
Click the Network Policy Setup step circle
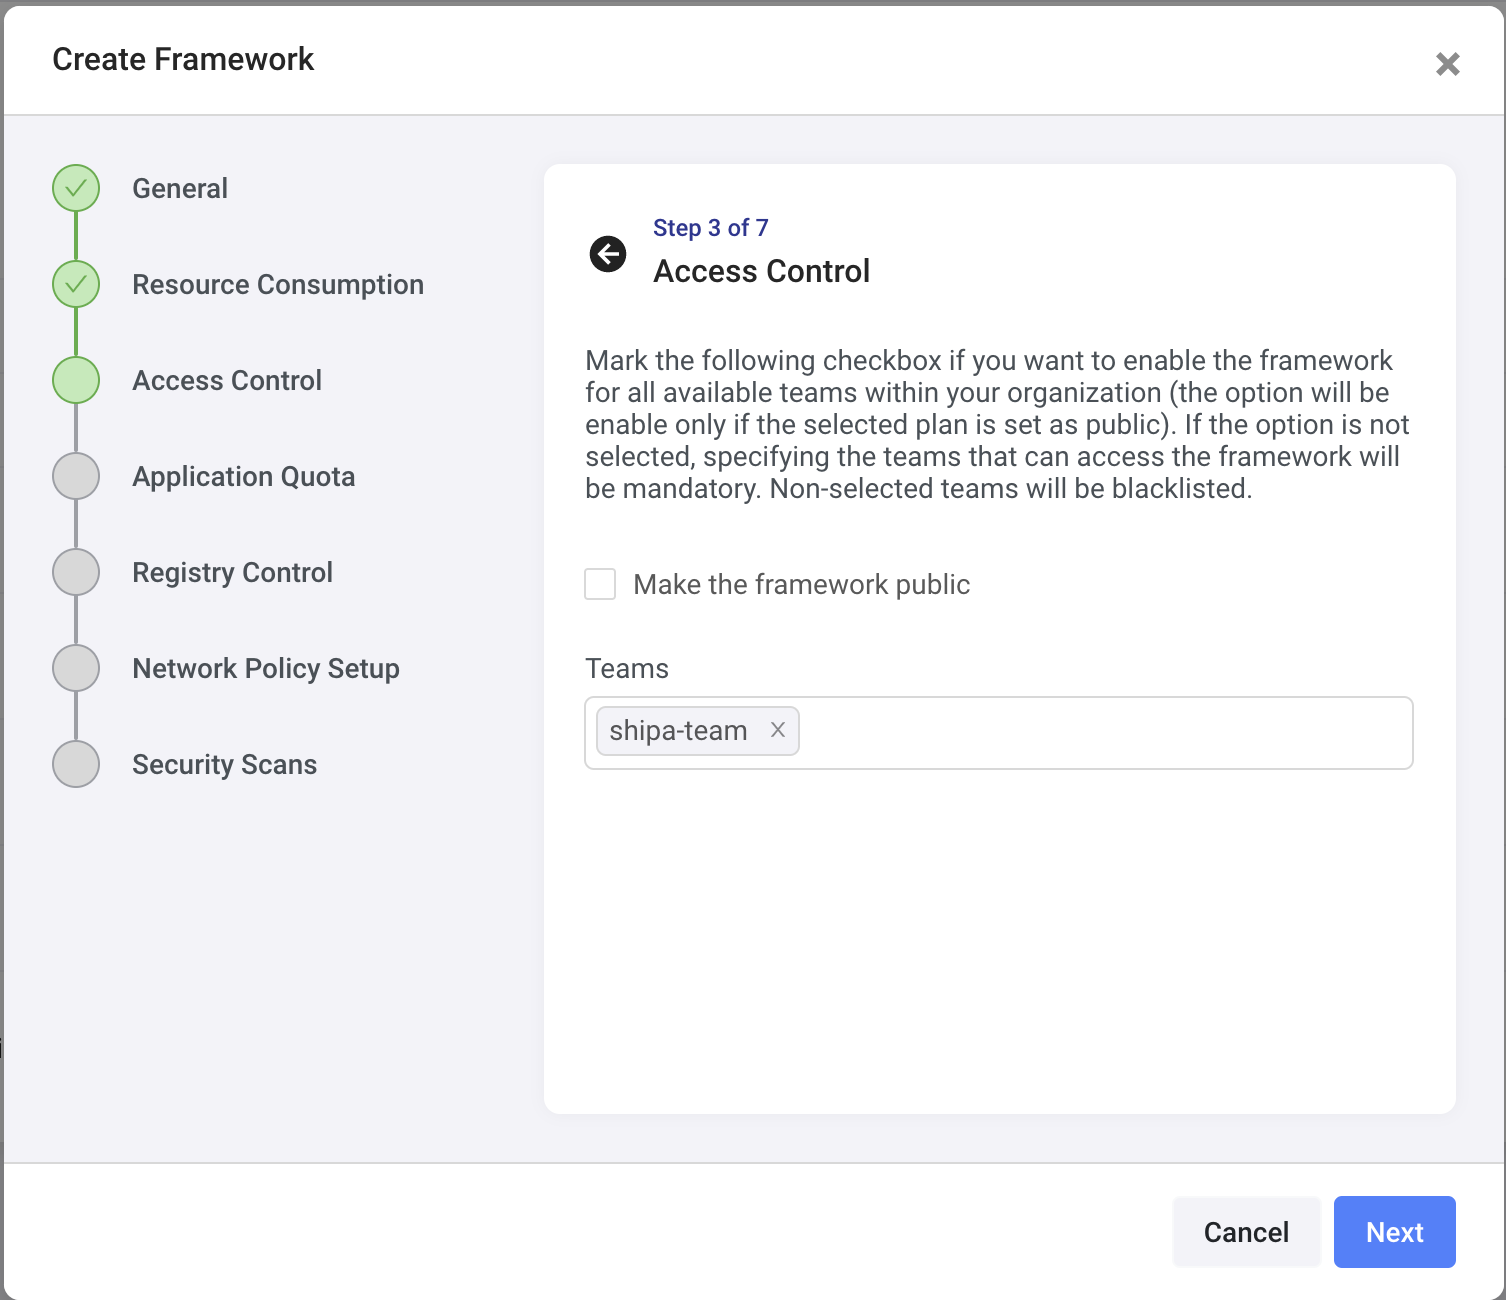pyautogui.click(x=76, y=668)
